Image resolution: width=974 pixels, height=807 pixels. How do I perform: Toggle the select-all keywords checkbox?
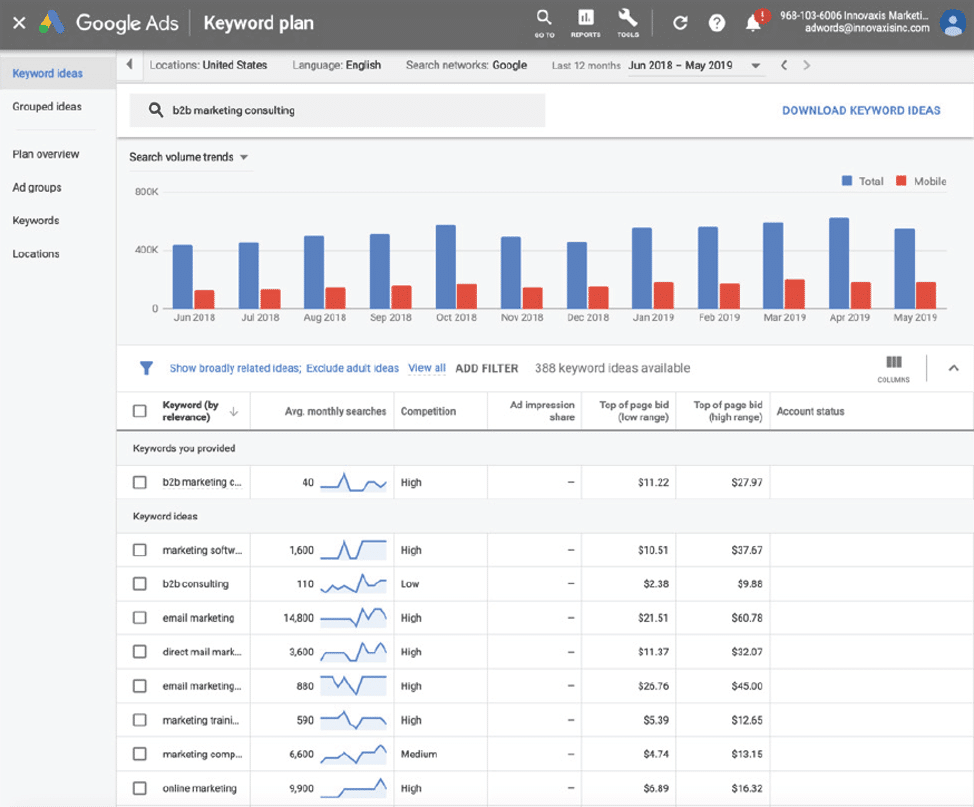point(140,411)
